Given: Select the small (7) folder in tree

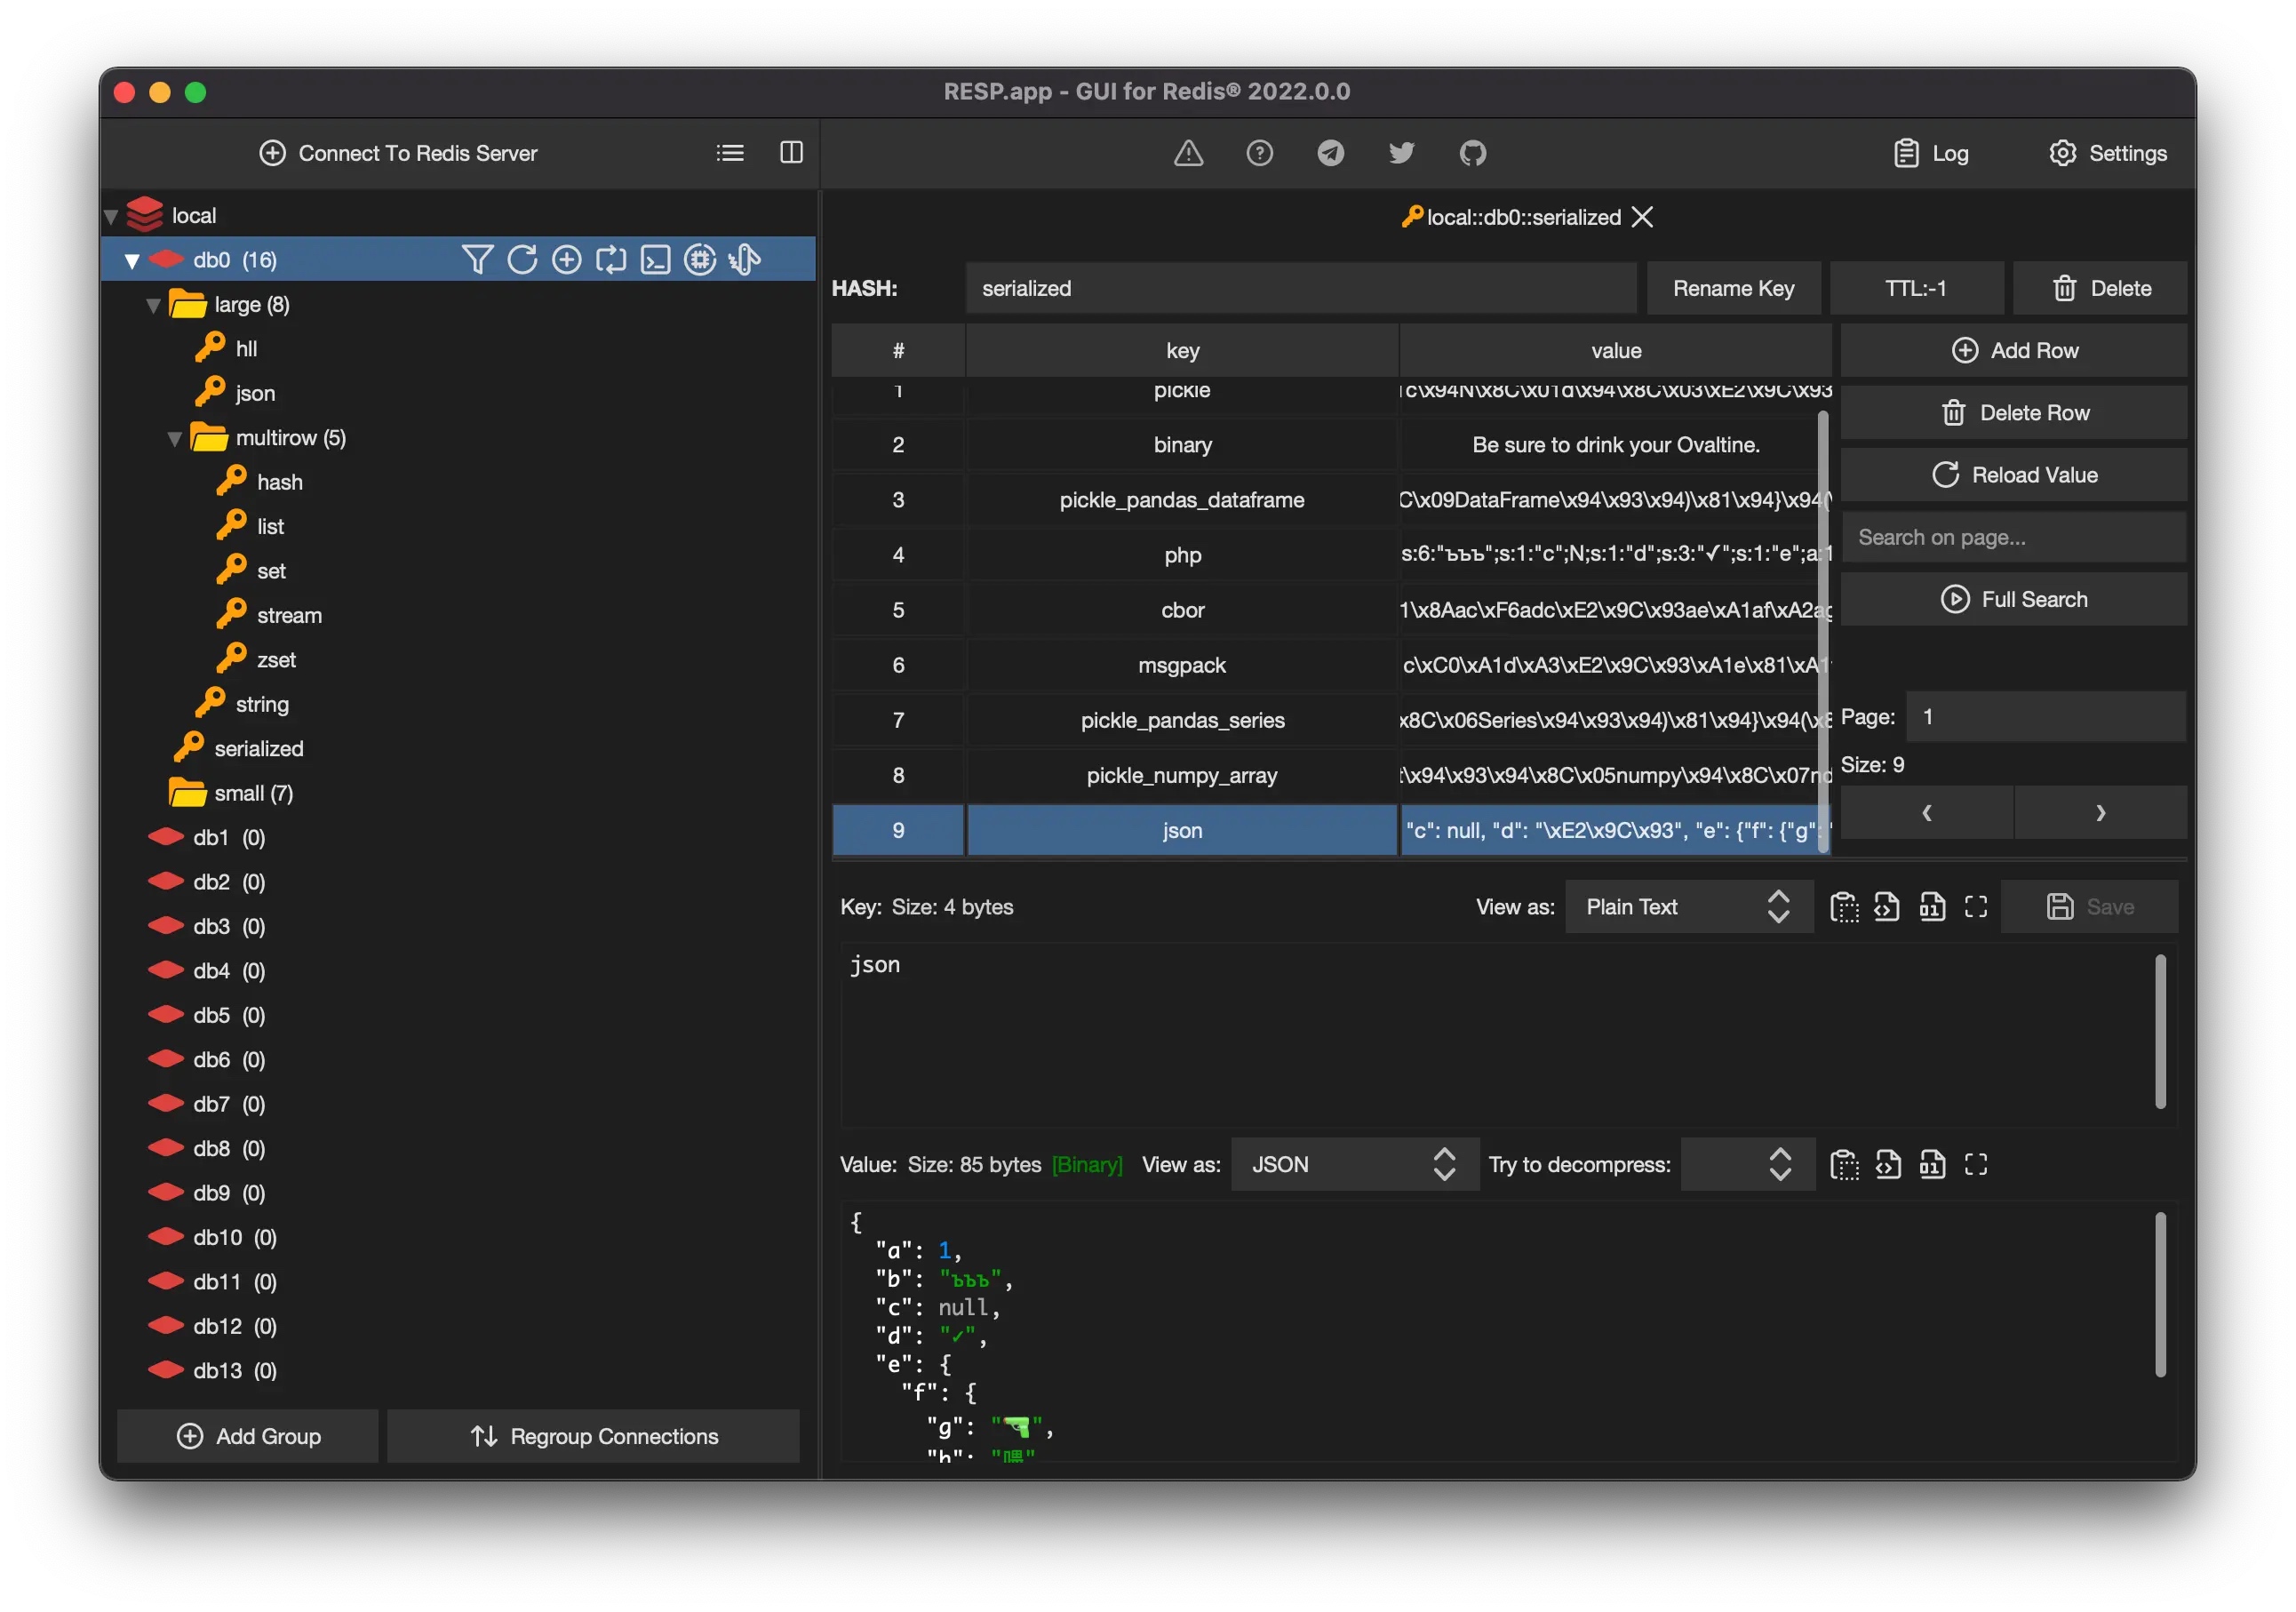Looking at the screenshot, I should pos(252,793).
